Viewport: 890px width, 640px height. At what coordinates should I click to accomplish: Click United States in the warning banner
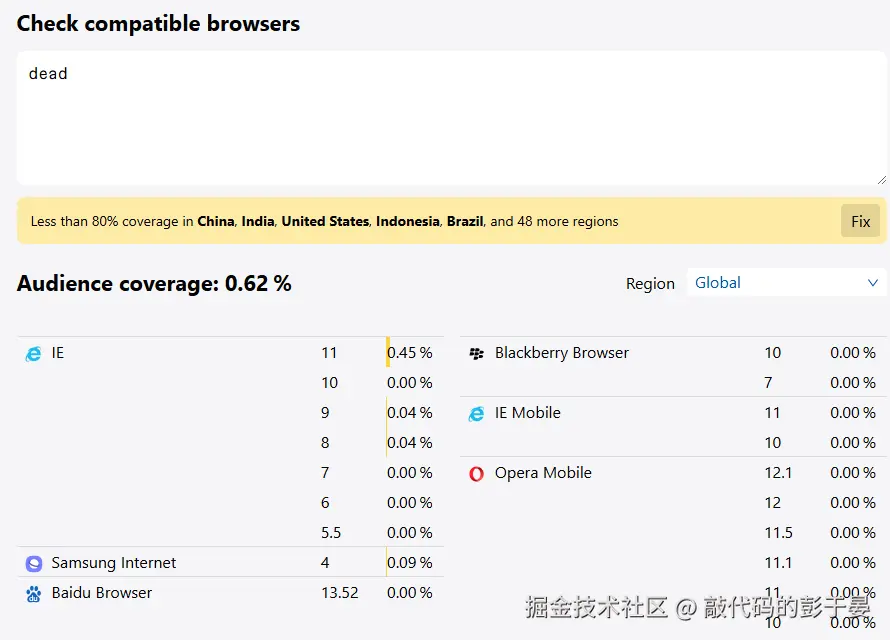tap(325, 221)
